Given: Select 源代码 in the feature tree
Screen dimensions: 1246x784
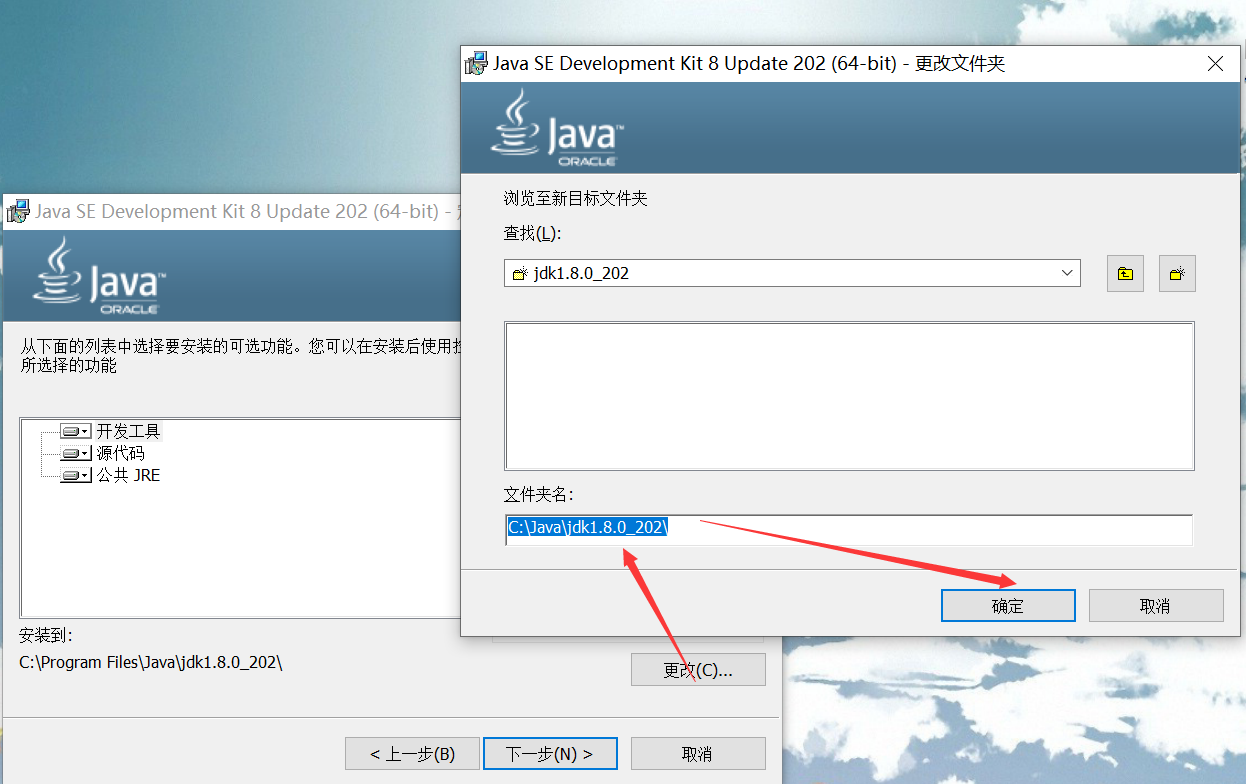Looking at the screenshot, I should [120, 453].
